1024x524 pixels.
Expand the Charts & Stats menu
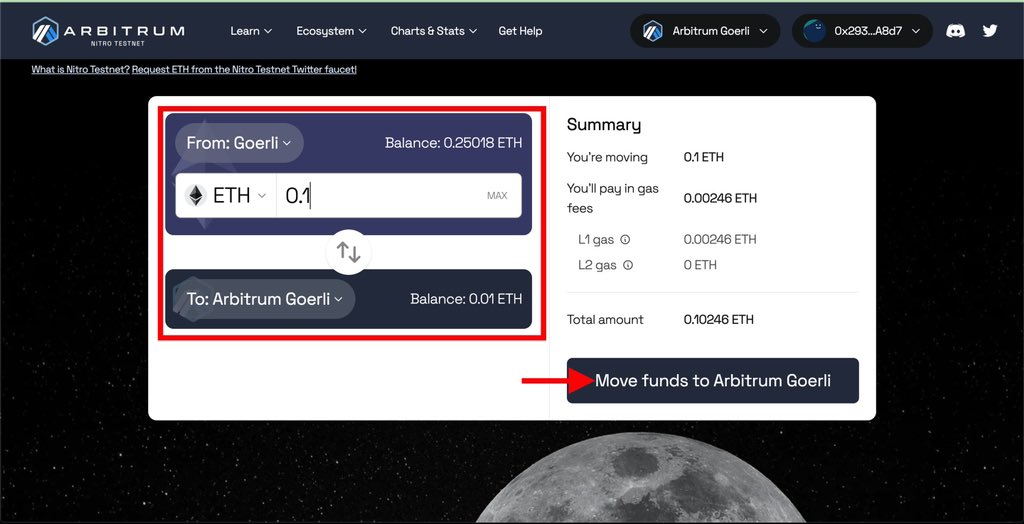click(x=434, y=31)
